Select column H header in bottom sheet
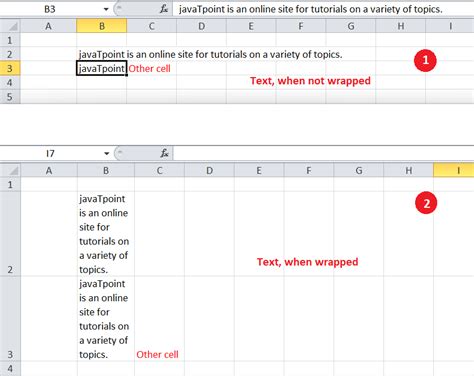This screenshot has height=376, width=474. [409, 170]
